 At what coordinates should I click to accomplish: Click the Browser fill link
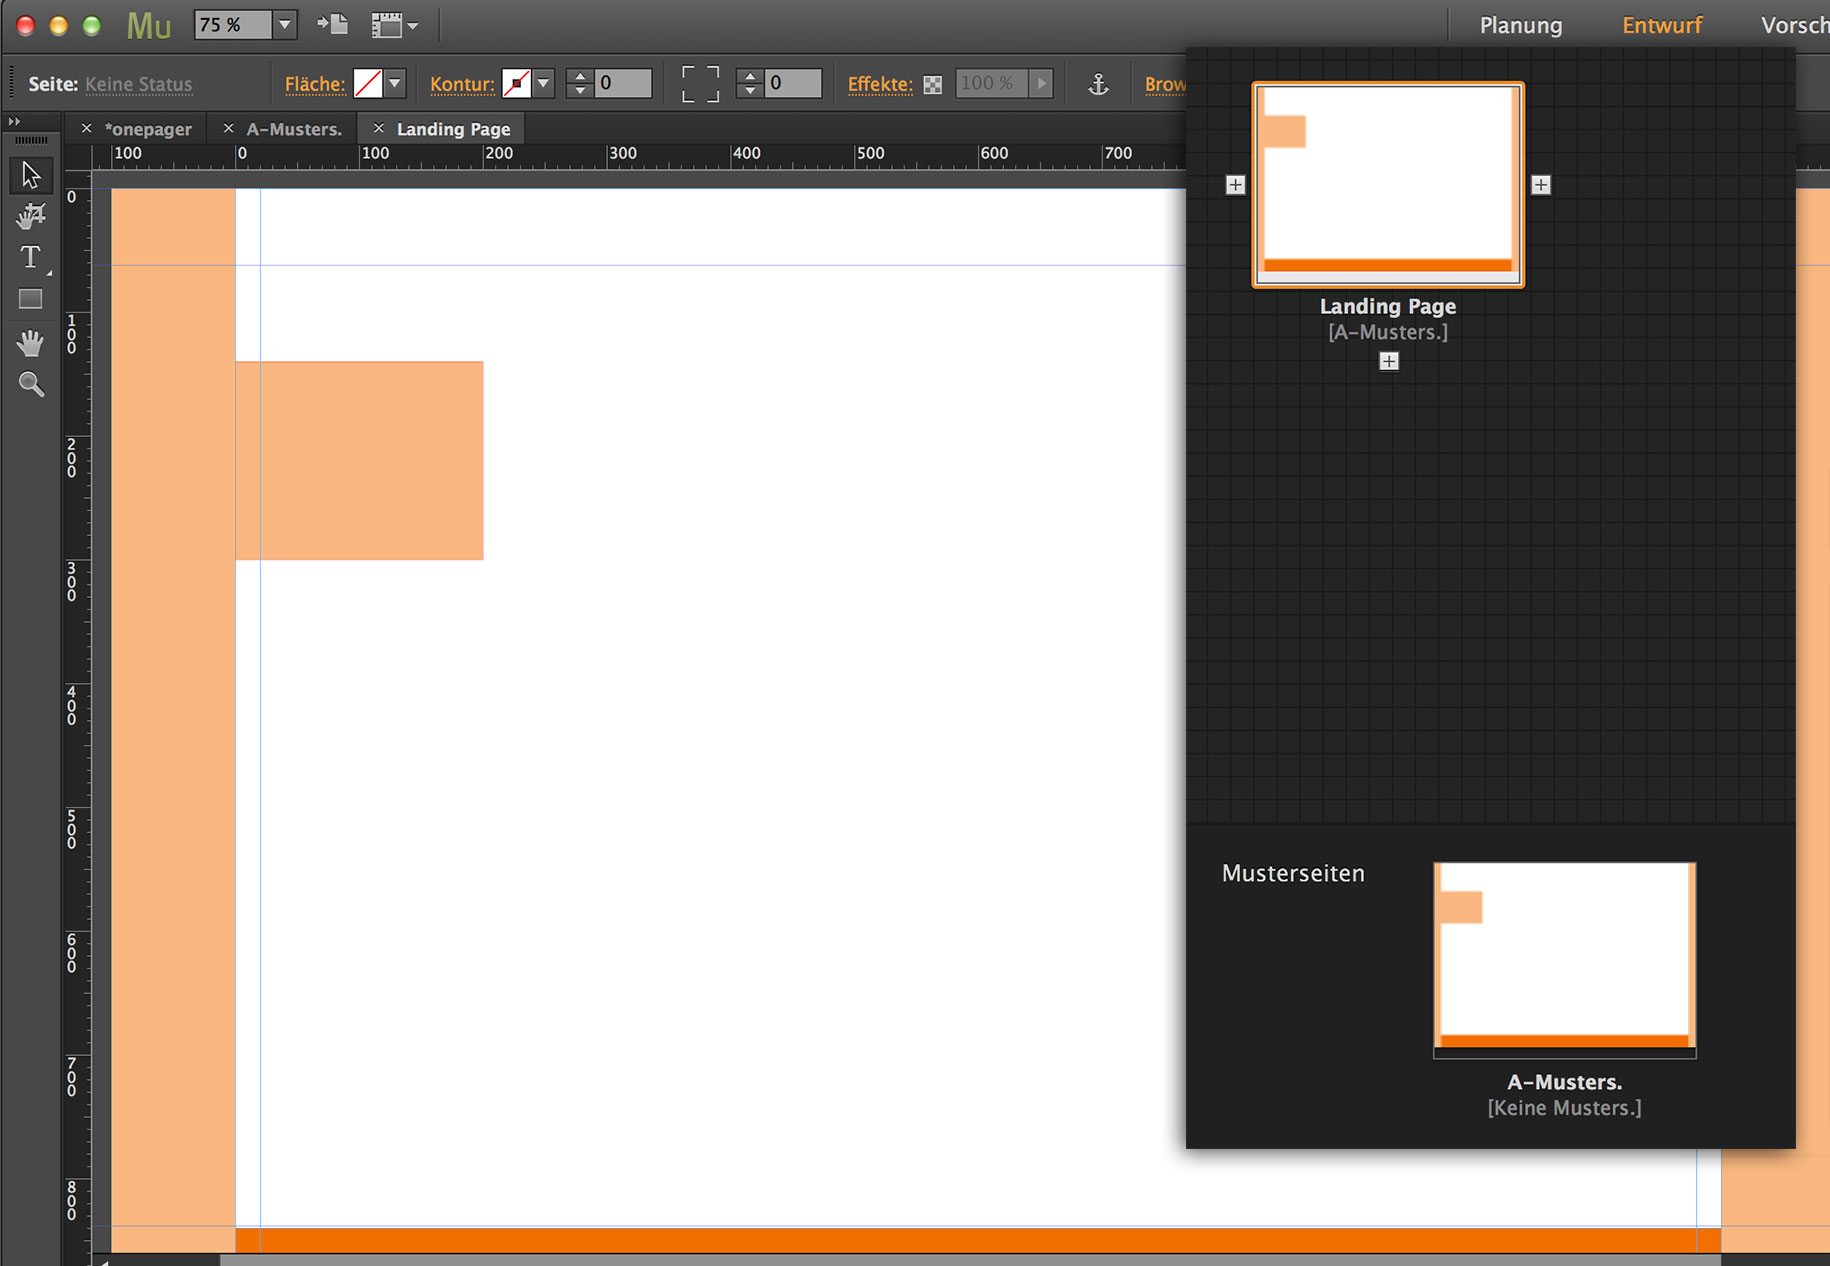point(1165,85)
